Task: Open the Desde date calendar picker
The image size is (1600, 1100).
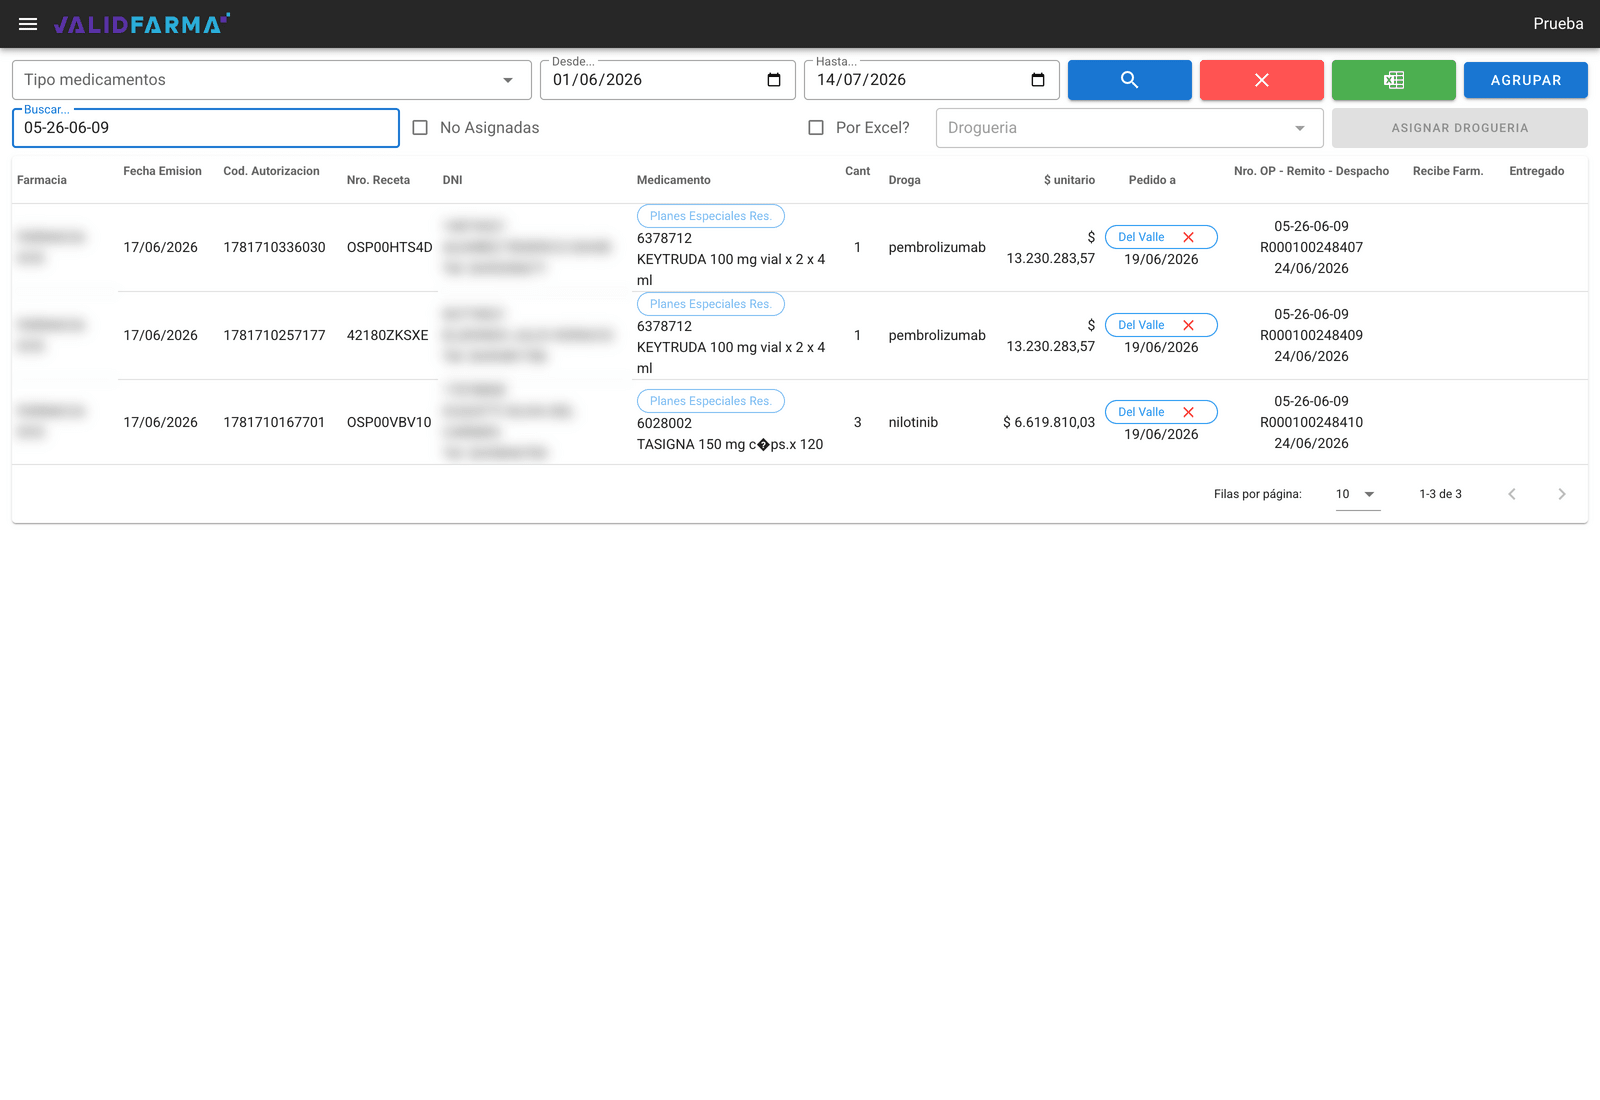Action: [774, 80]
